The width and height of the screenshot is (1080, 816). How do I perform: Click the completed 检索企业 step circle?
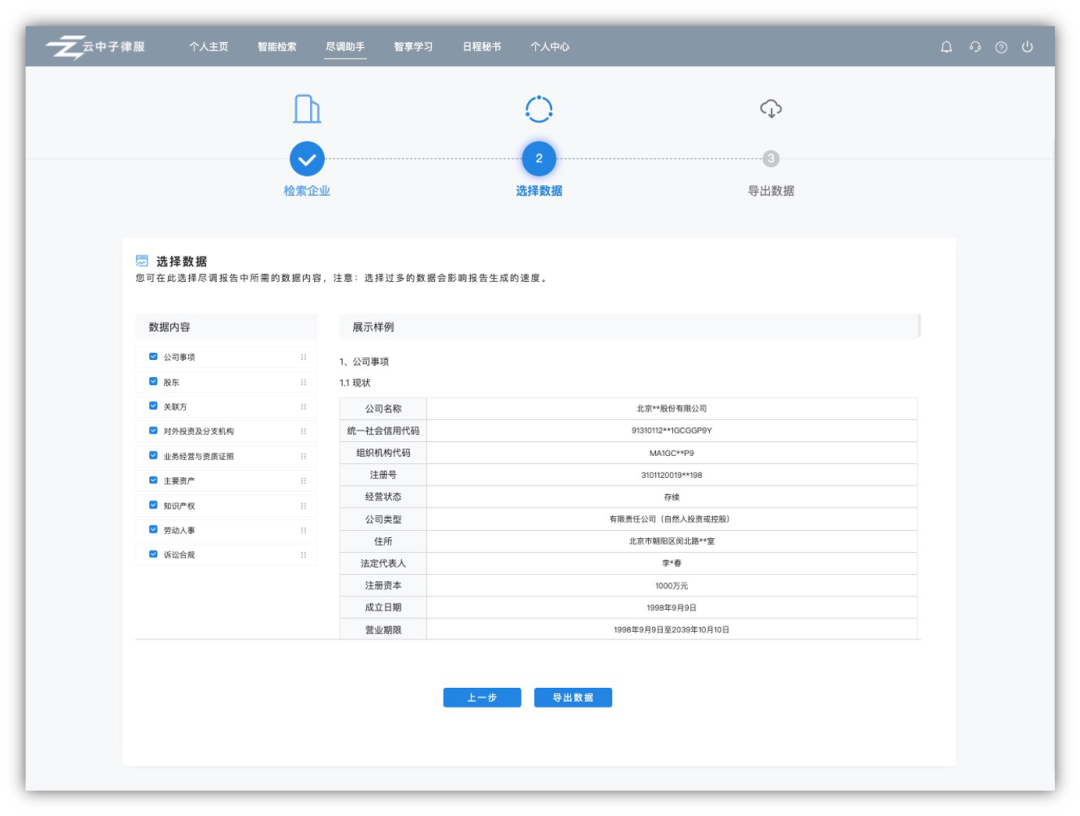coord(307,158)
